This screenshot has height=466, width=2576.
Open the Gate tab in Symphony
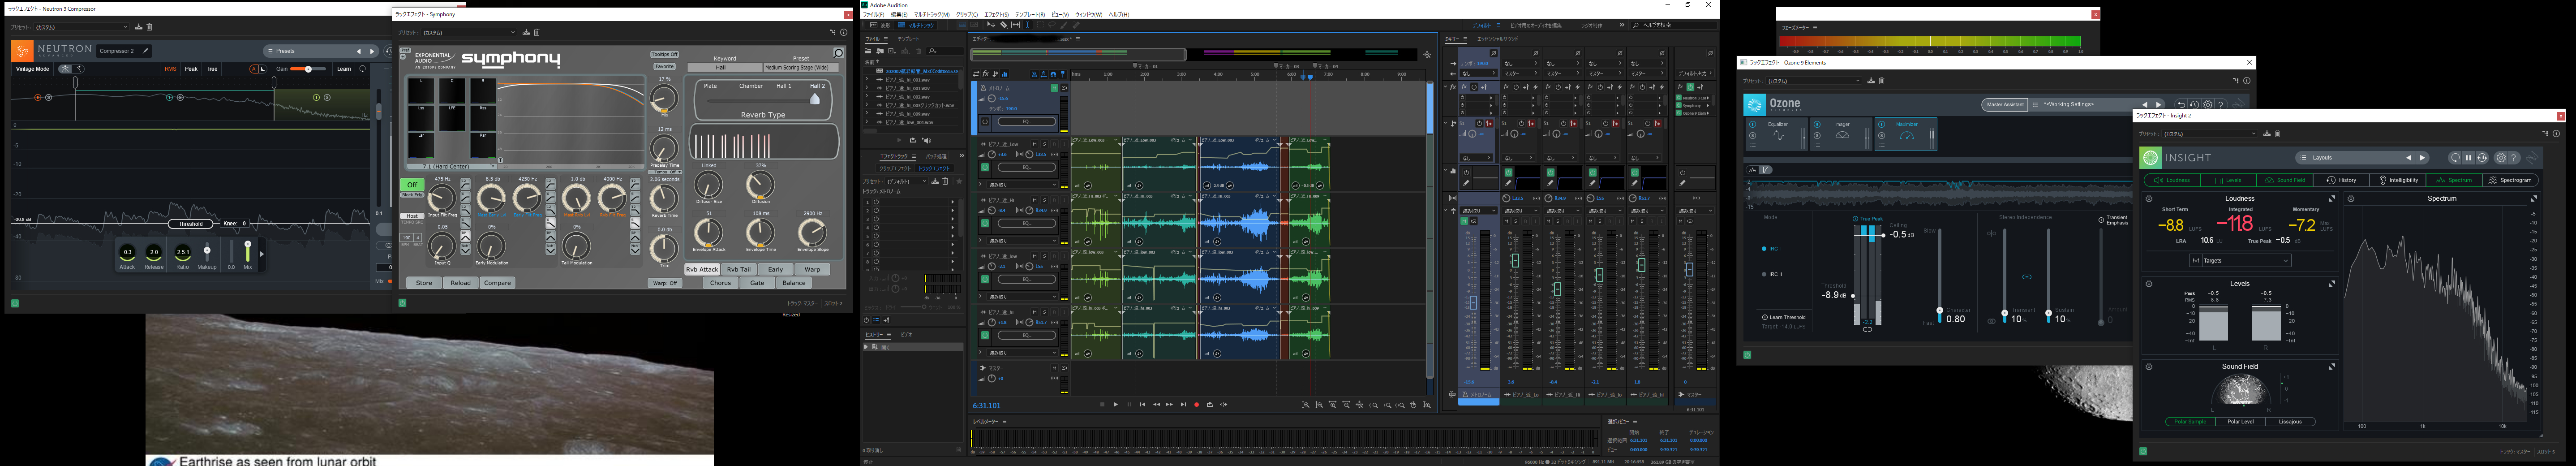point(757,283)
